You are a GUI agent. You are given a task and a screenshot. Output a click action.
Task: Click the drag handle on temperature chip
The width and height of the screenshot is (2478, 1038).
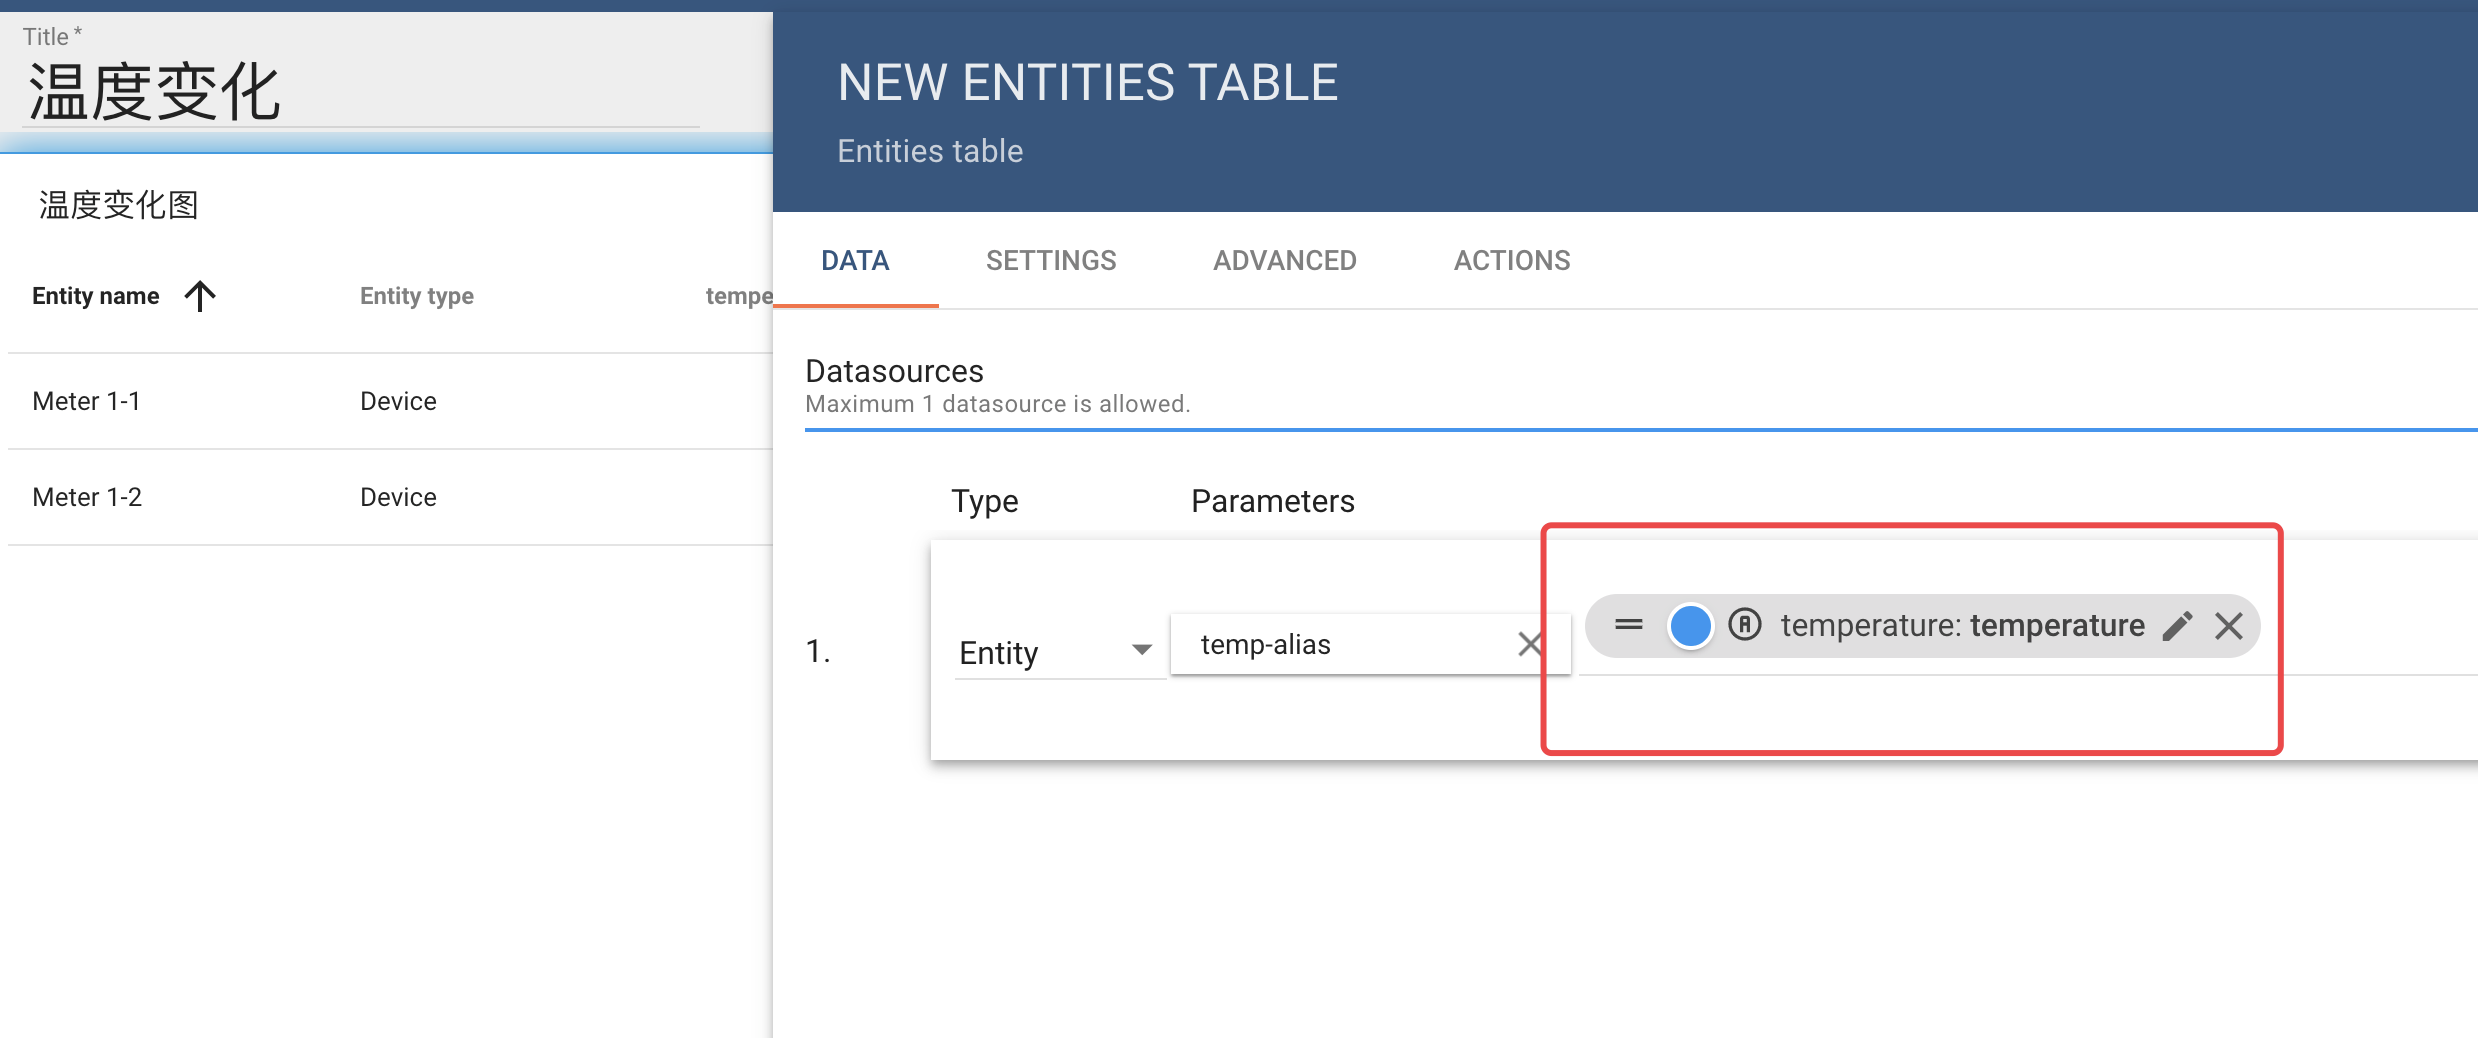coord(1629,625)
